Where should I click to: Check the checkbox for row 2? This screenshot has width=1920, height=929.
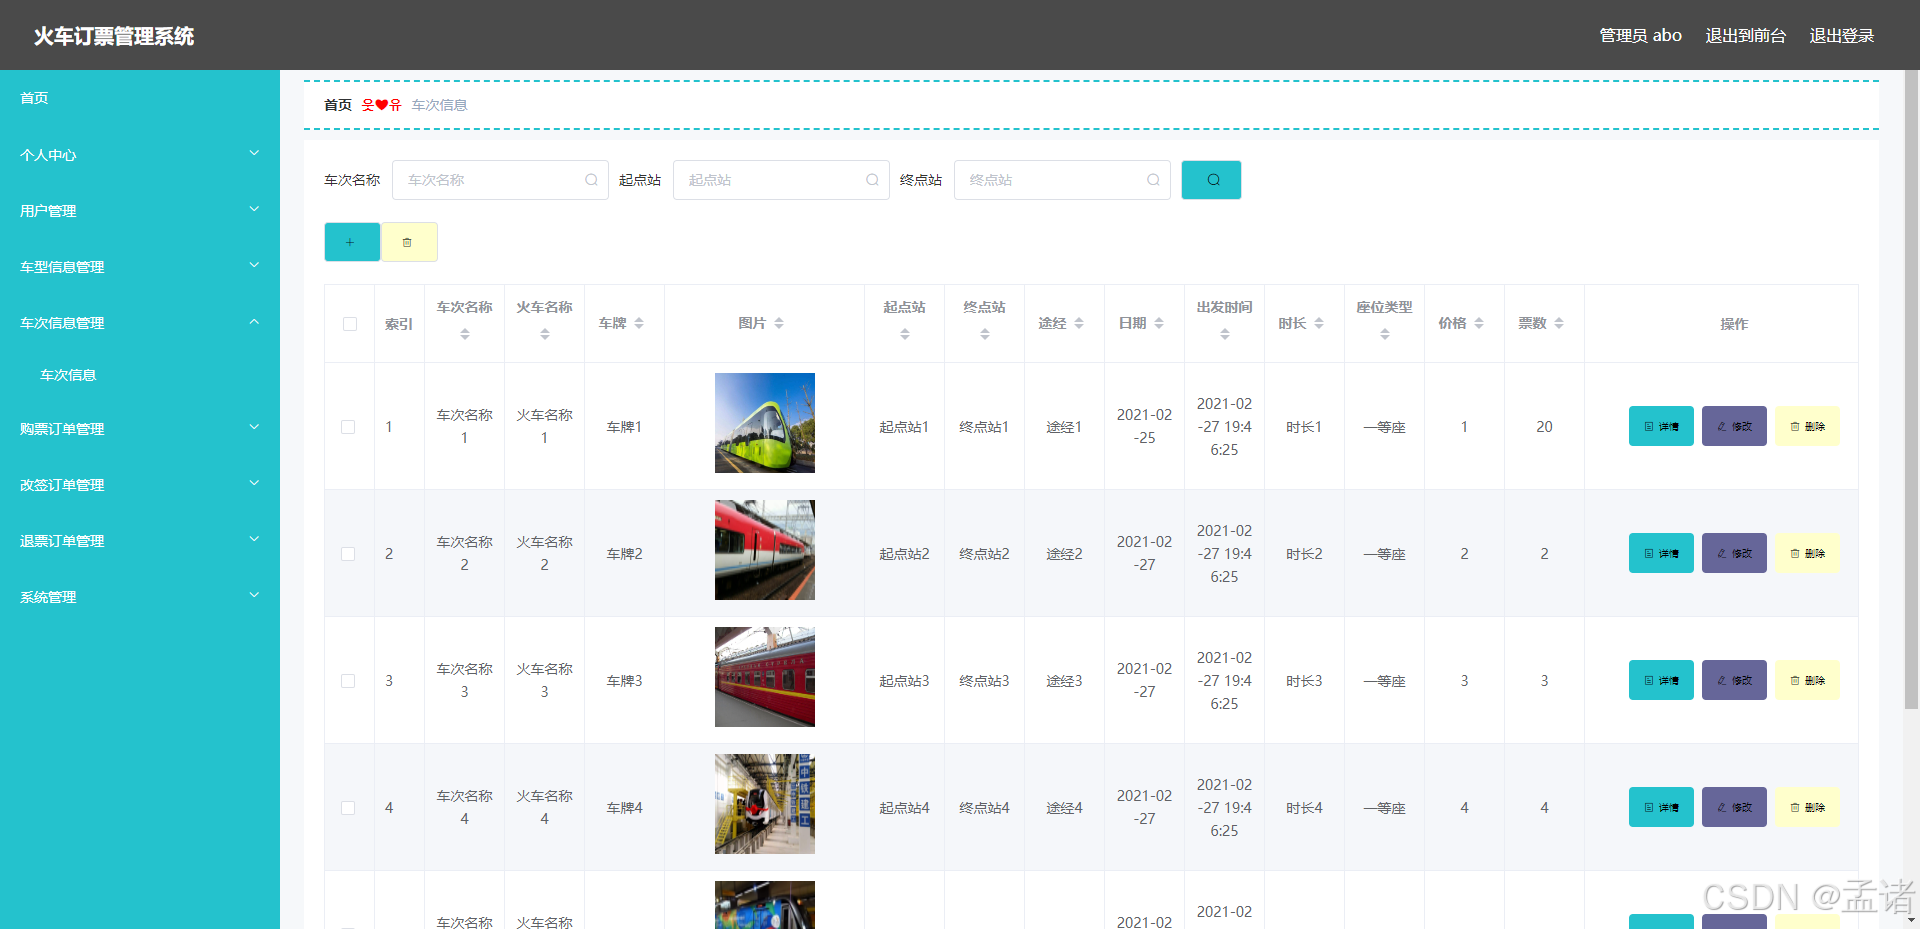point(348,554)
